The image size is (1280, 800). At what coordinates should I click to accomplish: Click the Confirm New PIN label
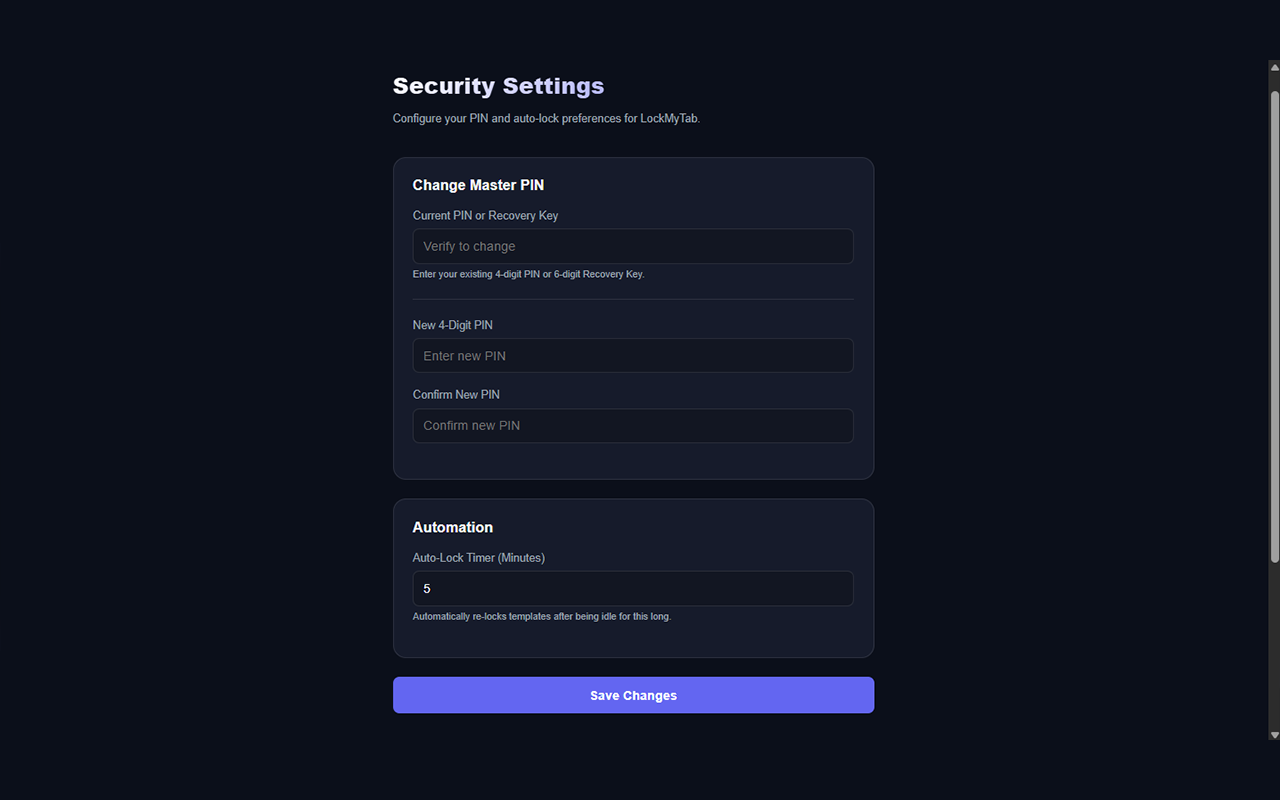[x=456, y=394]
